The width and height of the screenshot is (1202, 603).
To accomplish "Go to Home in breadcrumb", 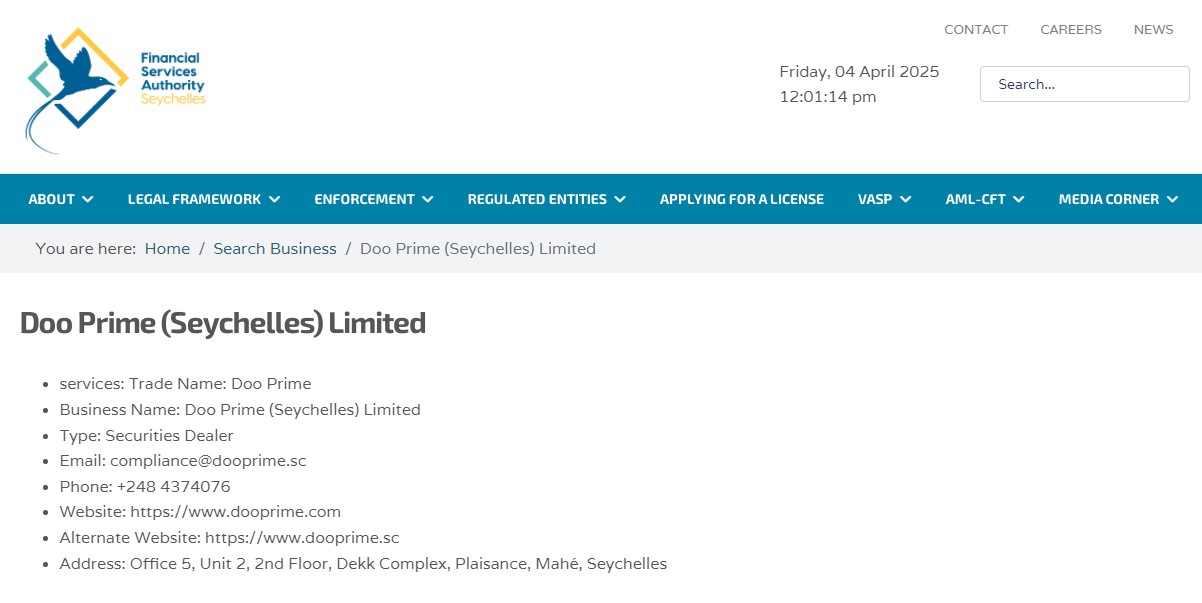I will [167, 249].
